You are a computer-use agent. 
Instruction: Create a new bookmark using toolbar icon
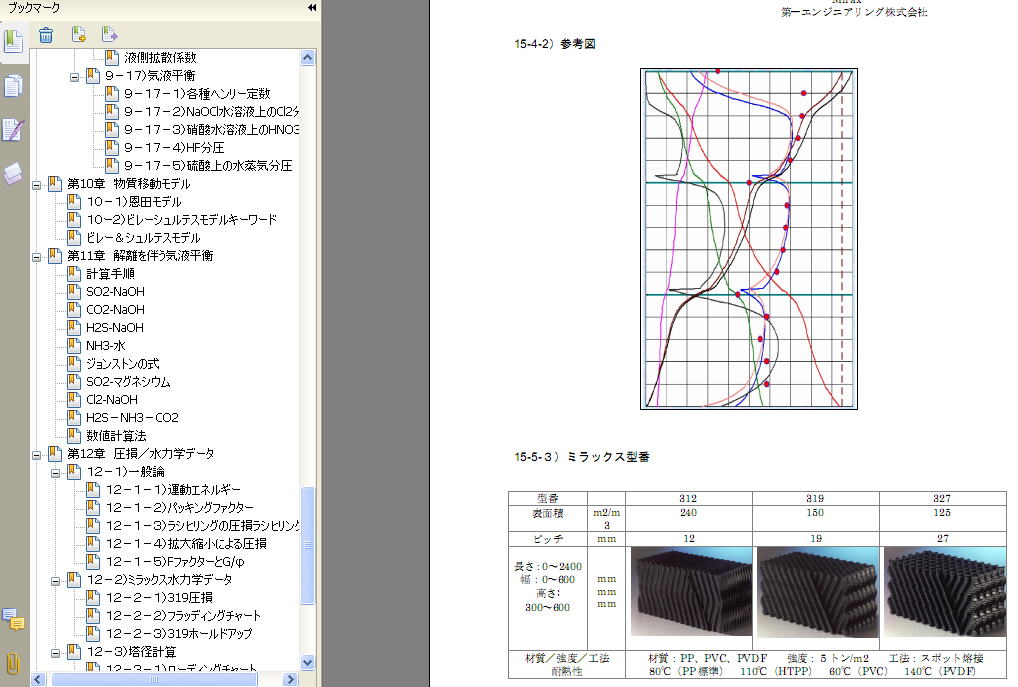tap(79, 34)
